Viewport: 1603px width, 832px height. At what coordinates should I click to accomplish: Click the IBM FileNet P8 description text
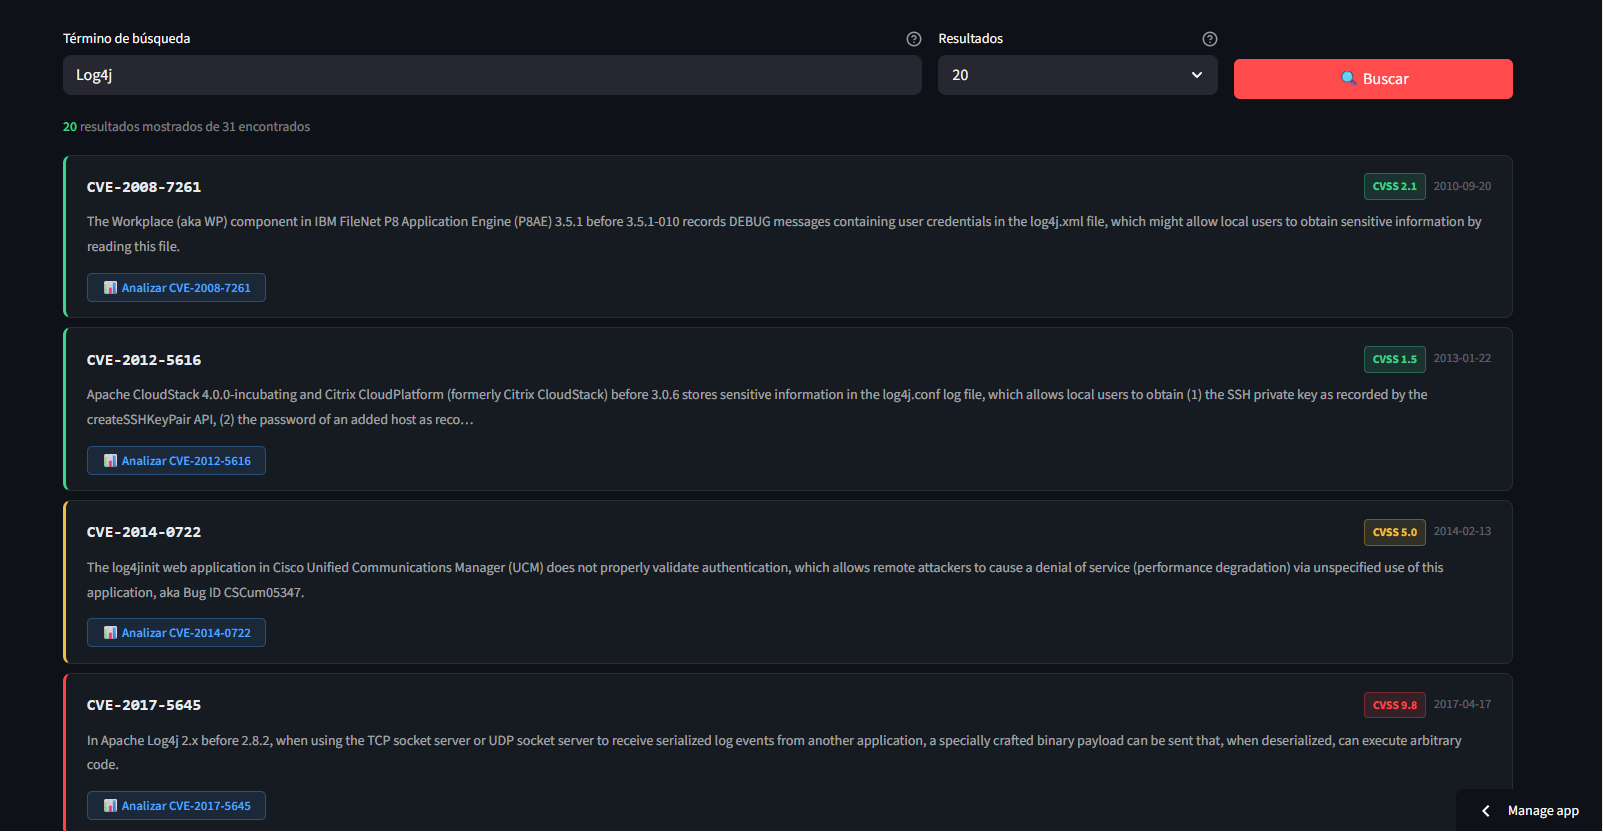(784, 234)
